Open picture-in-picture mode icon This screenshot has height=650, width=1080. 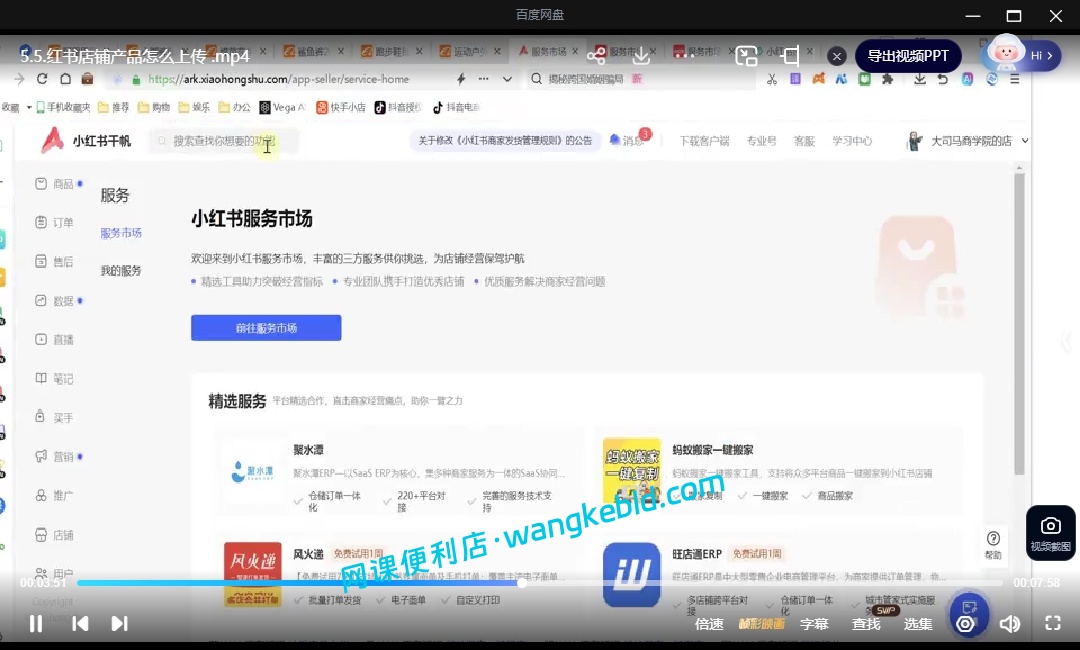coord(746,56)
